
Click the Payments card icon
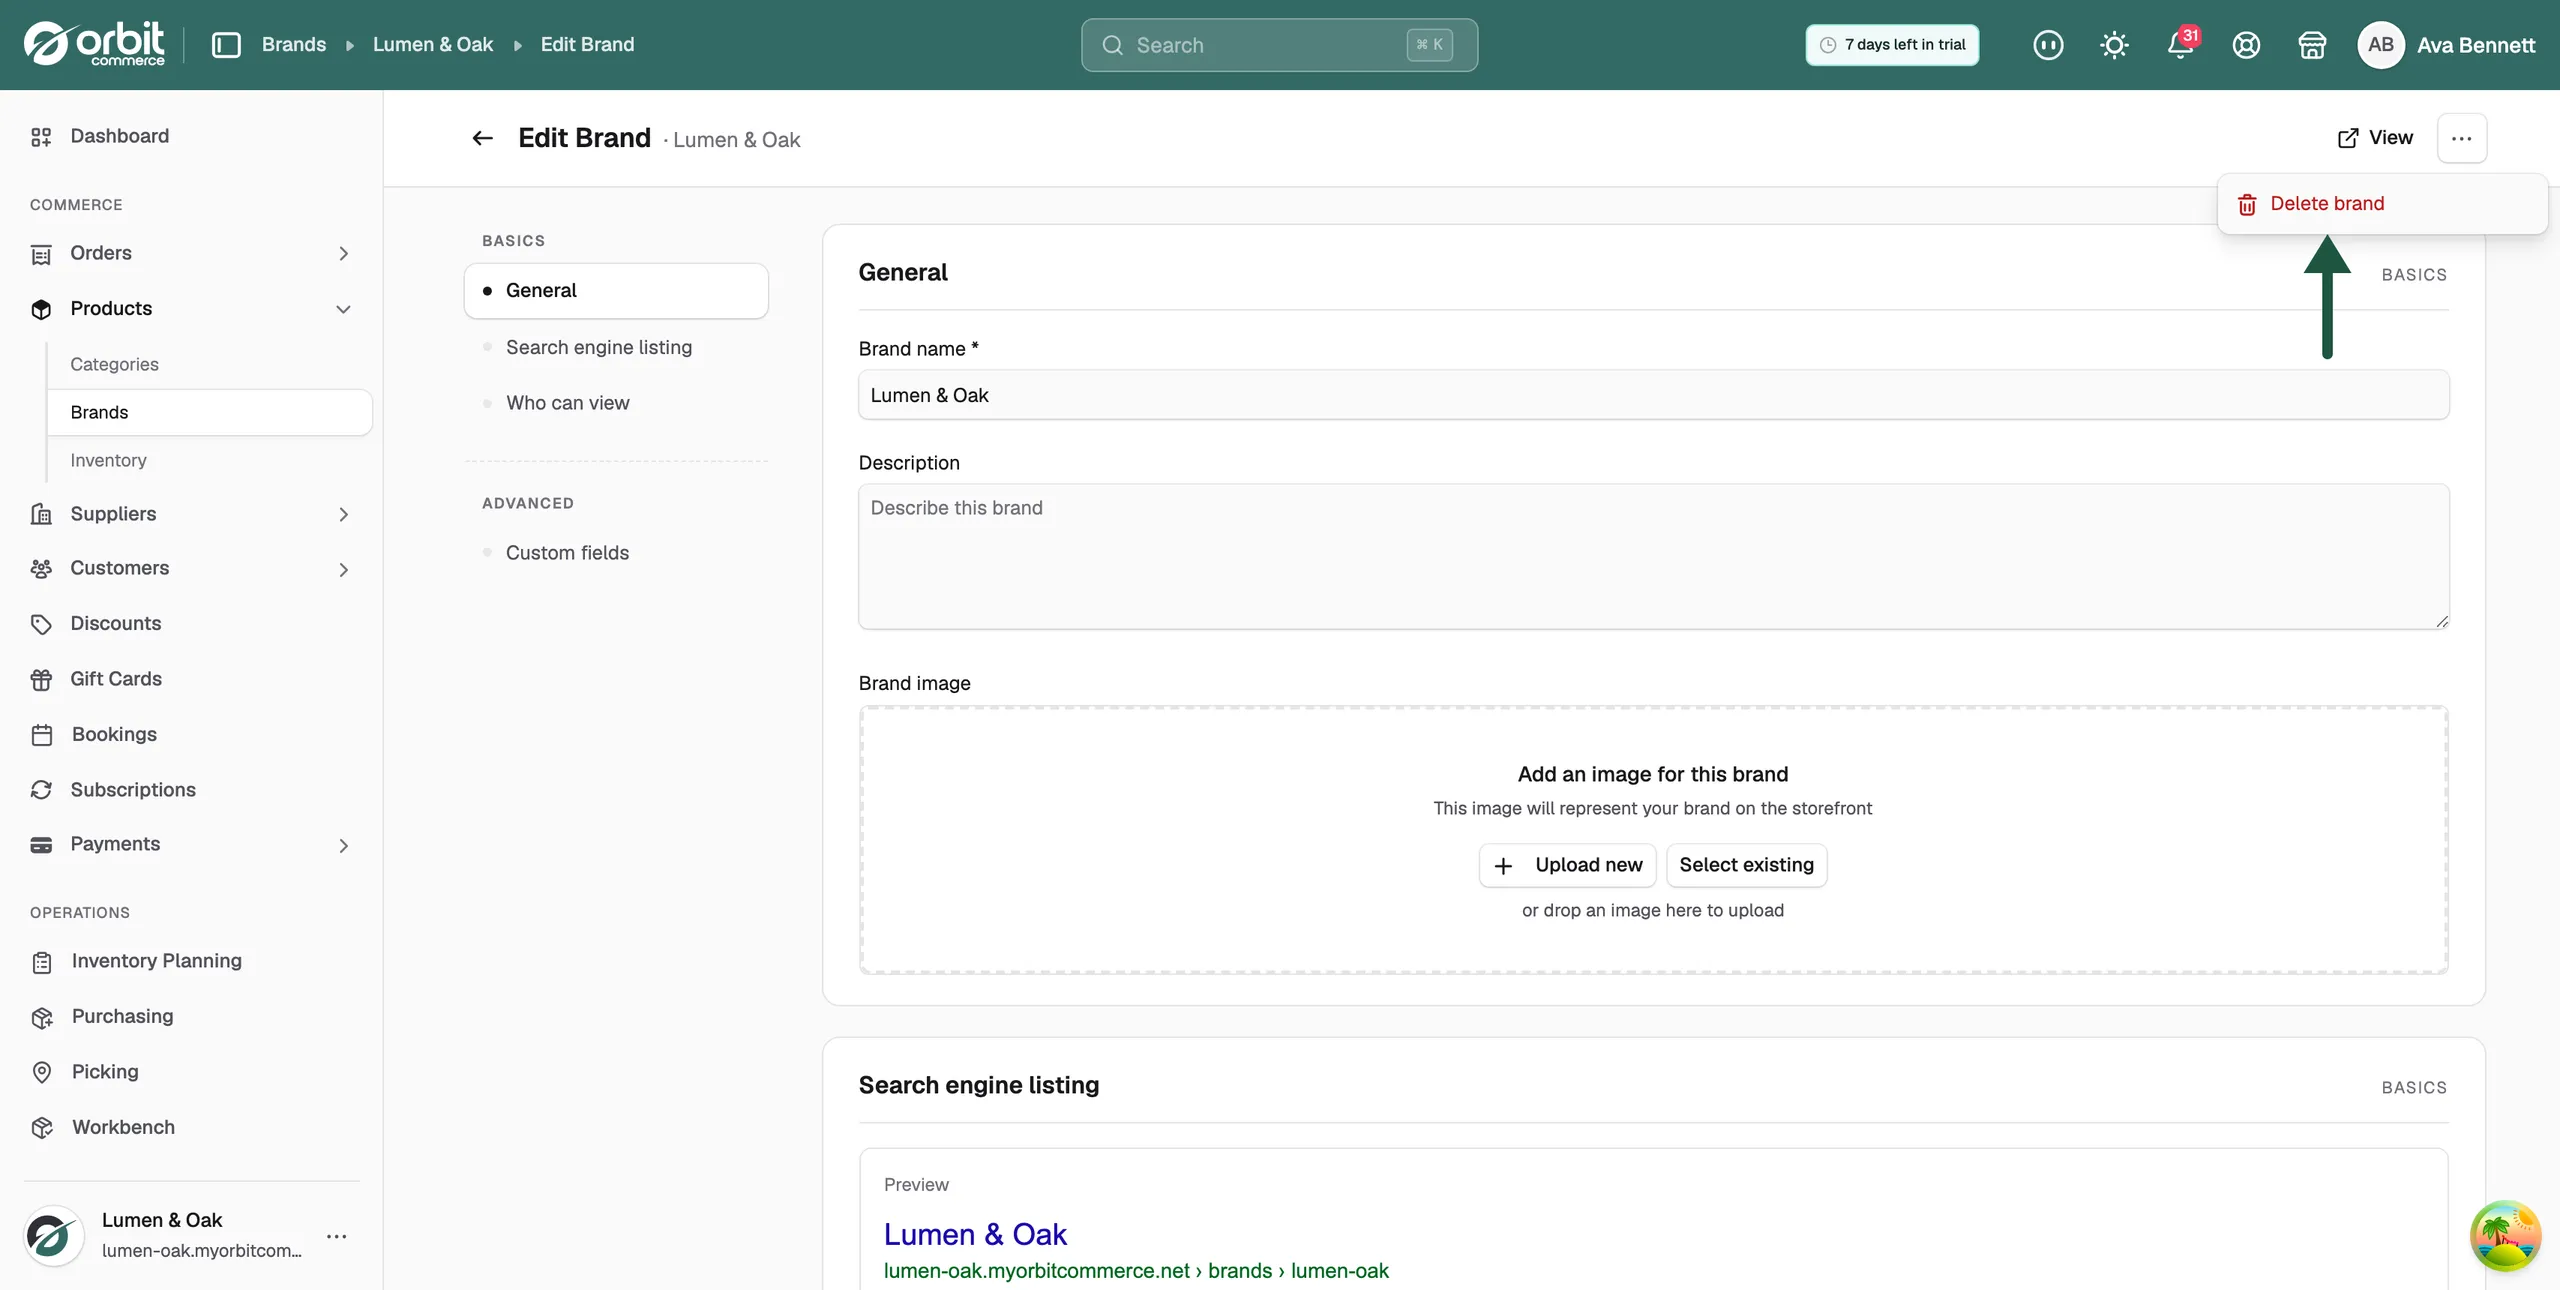pos(41,845)
